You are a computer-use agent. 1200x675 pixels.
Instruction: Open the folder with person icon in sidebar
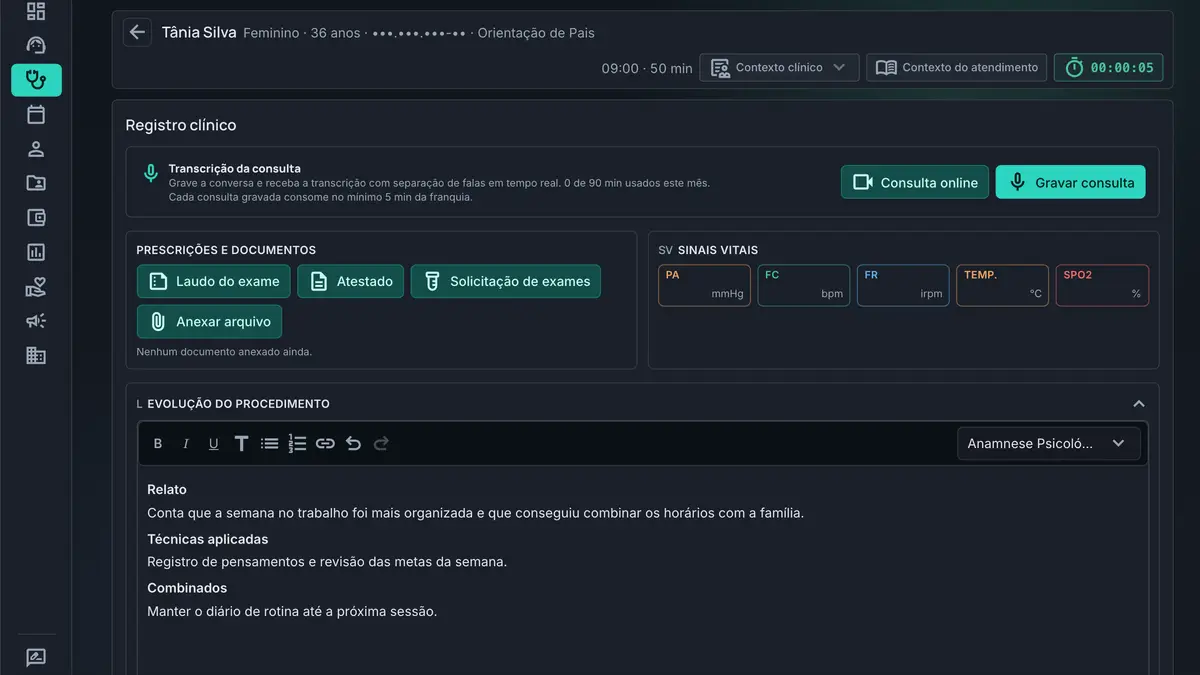tap(36, 183)
